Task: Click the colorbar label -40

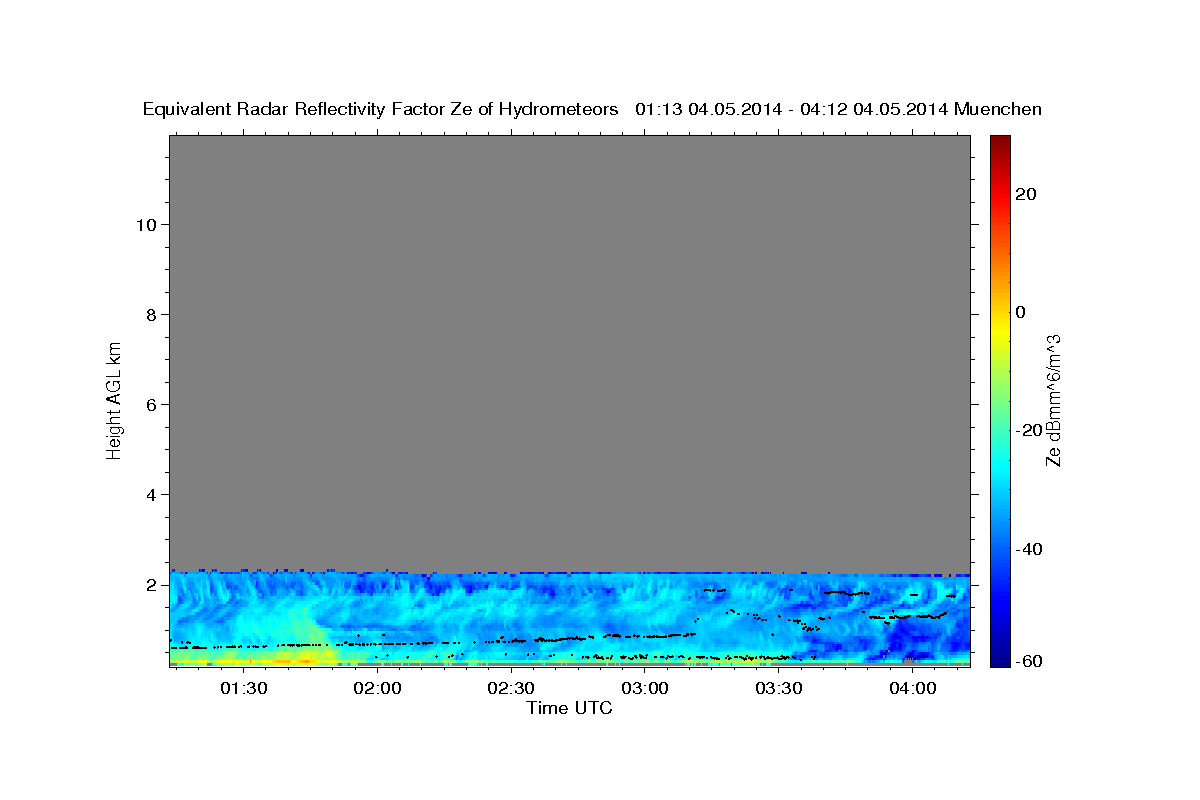Action: pos(1031,549)
